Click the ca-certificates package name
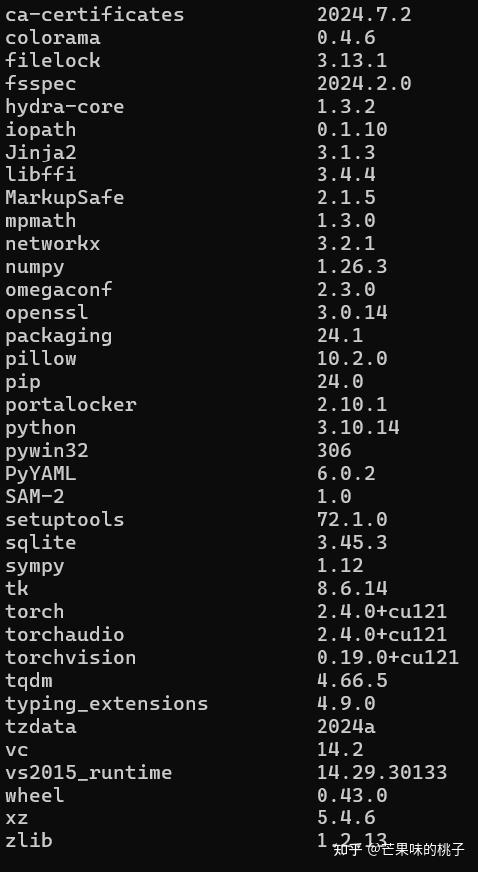The height and width of the screenshot is (872, 478). tap(94, 15)
